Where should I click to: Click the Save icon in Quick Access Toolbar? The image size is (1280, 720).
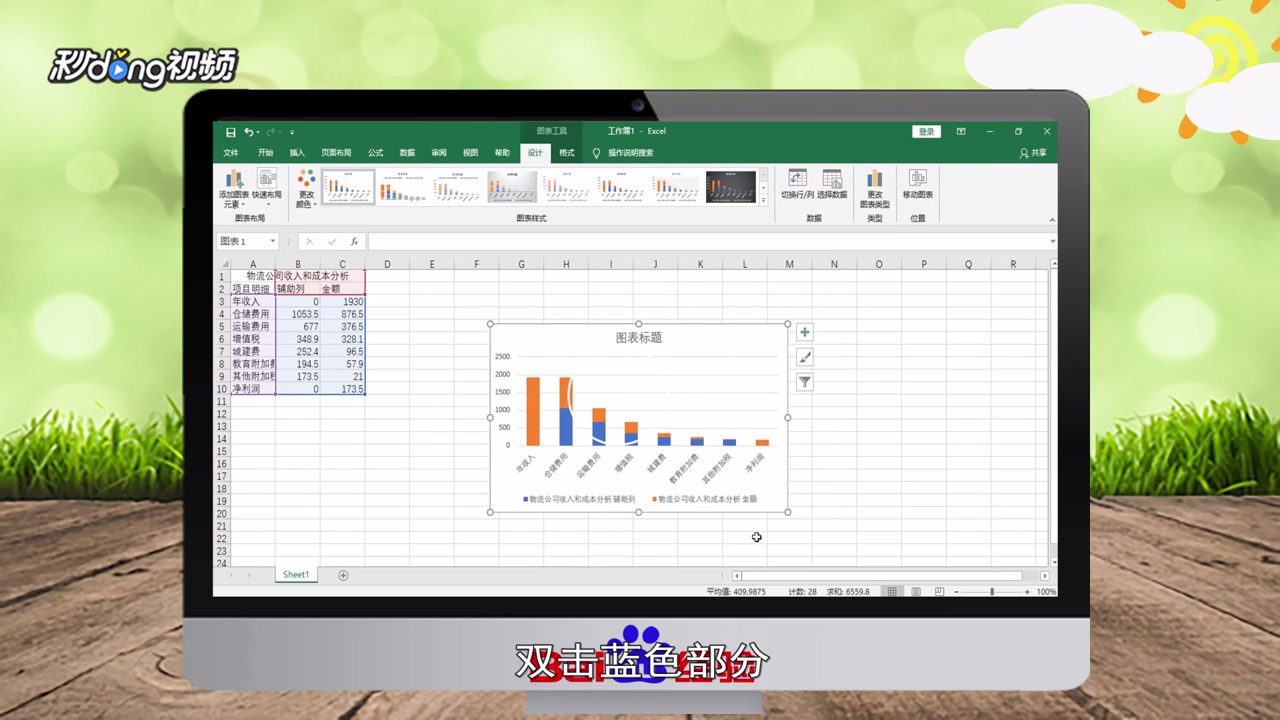(231, 131)
